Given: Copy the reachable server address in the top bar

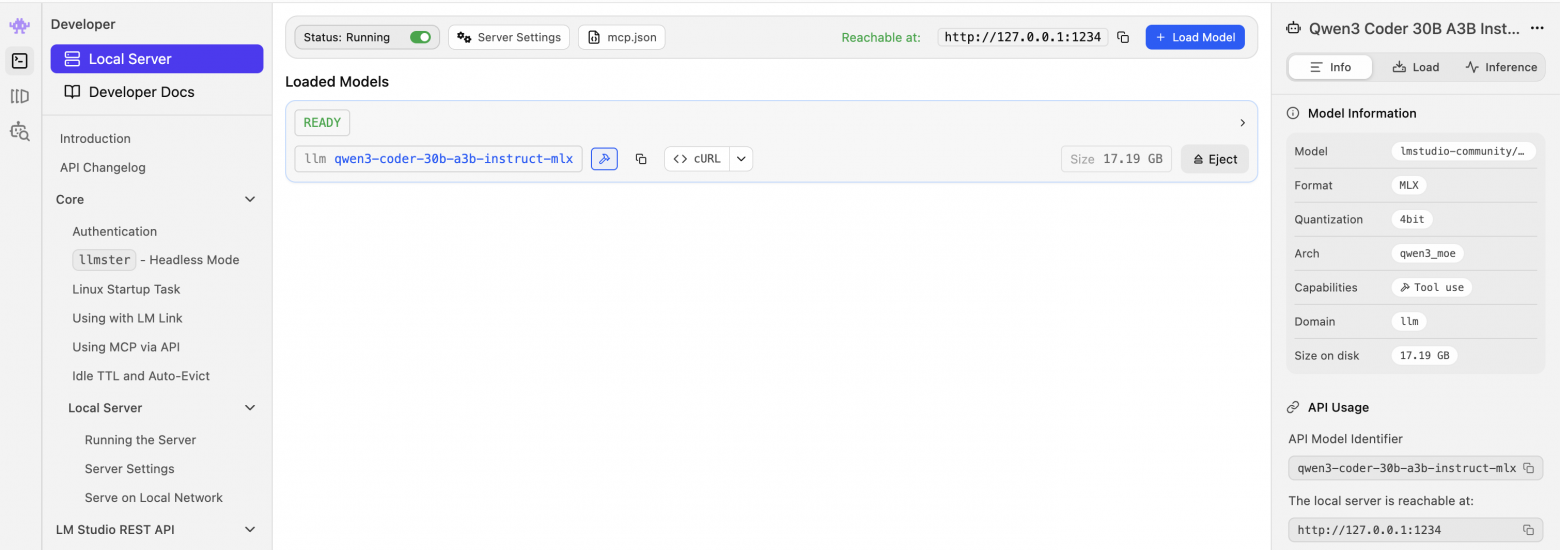Looking at the screenshot, I should coord(1123,37).
